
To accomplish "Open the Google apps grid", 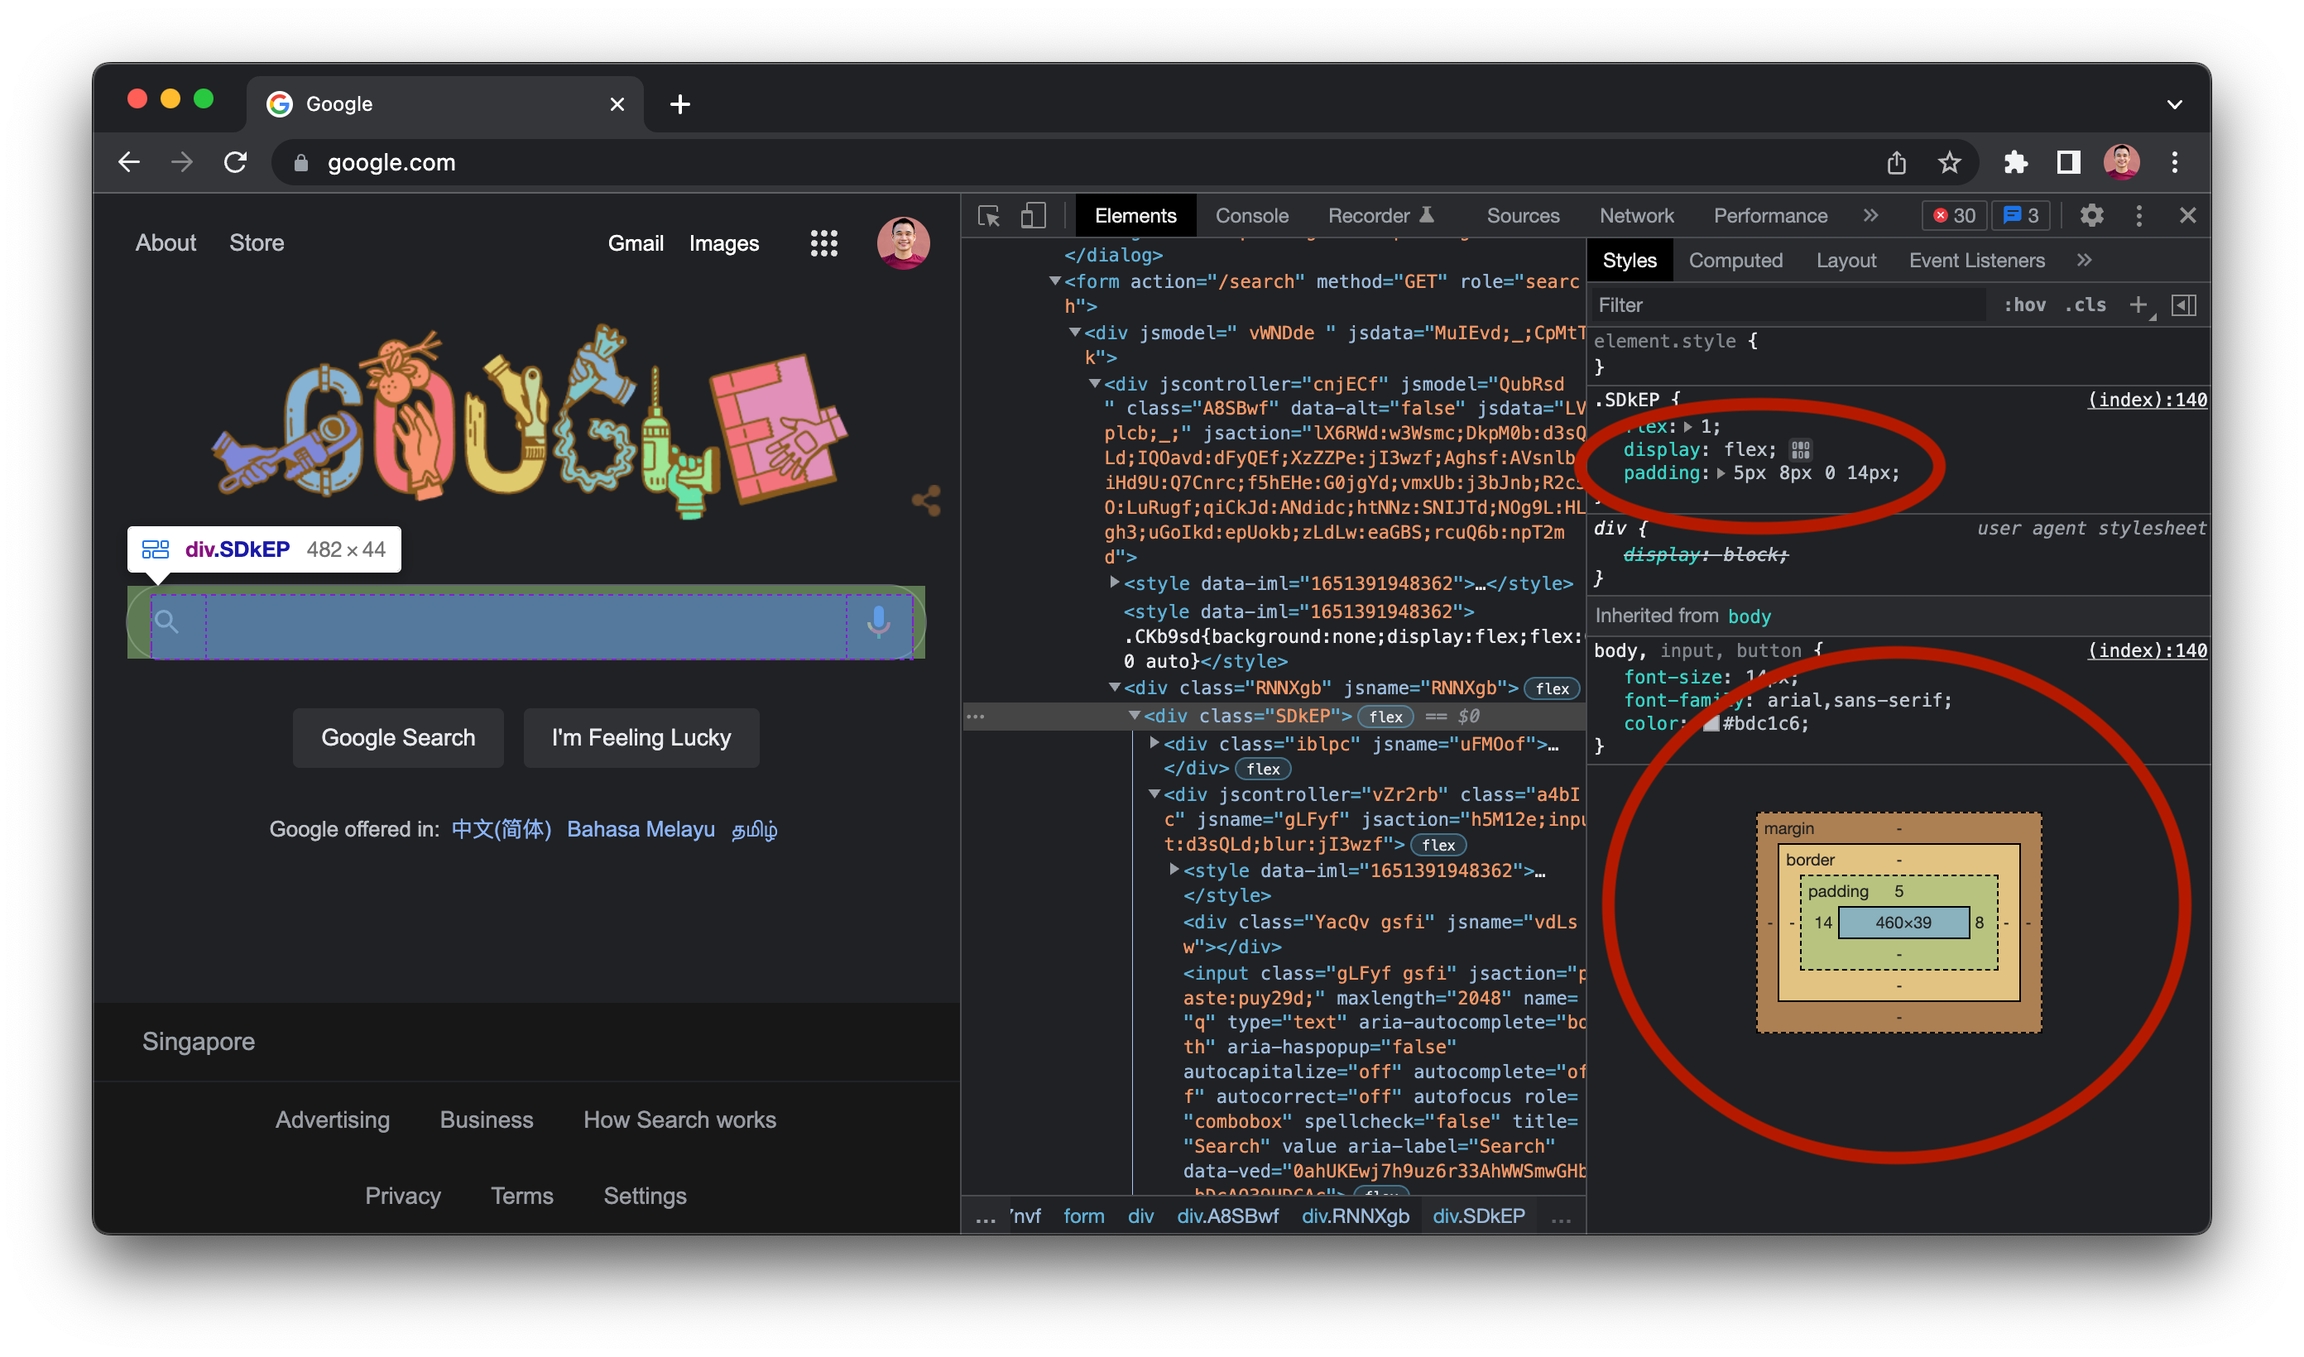I will click(x=824, y=243).
